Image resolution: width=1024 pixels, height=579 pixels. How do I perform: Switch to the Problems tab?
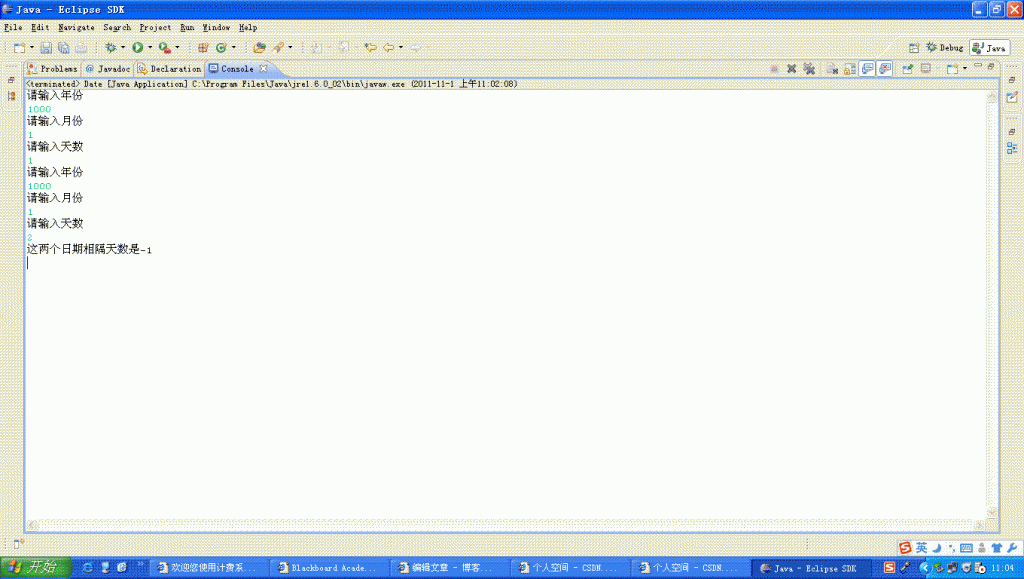click(52, 69)
